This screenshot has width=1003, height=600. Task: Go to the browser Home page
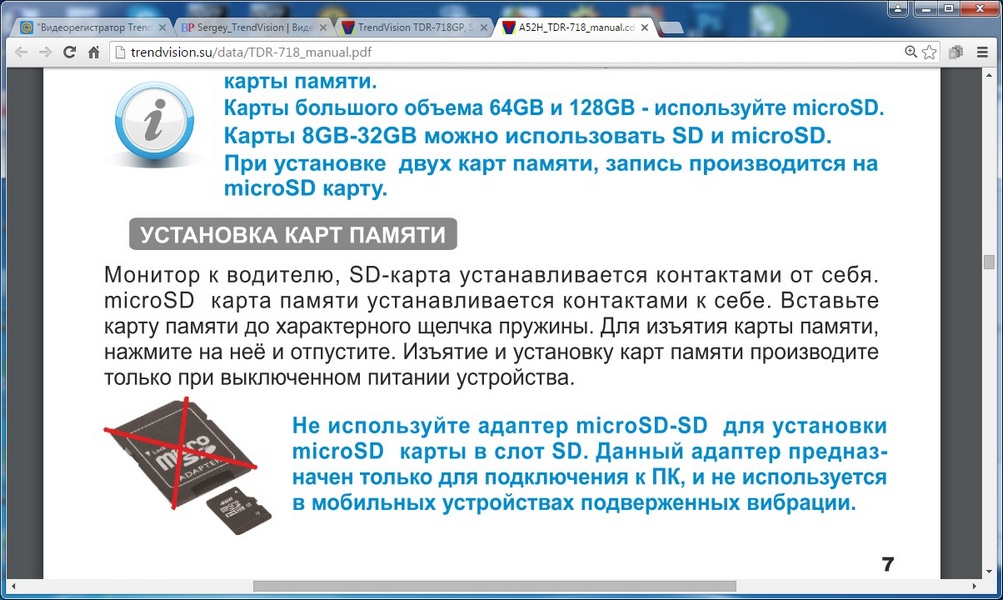[94, 52]
